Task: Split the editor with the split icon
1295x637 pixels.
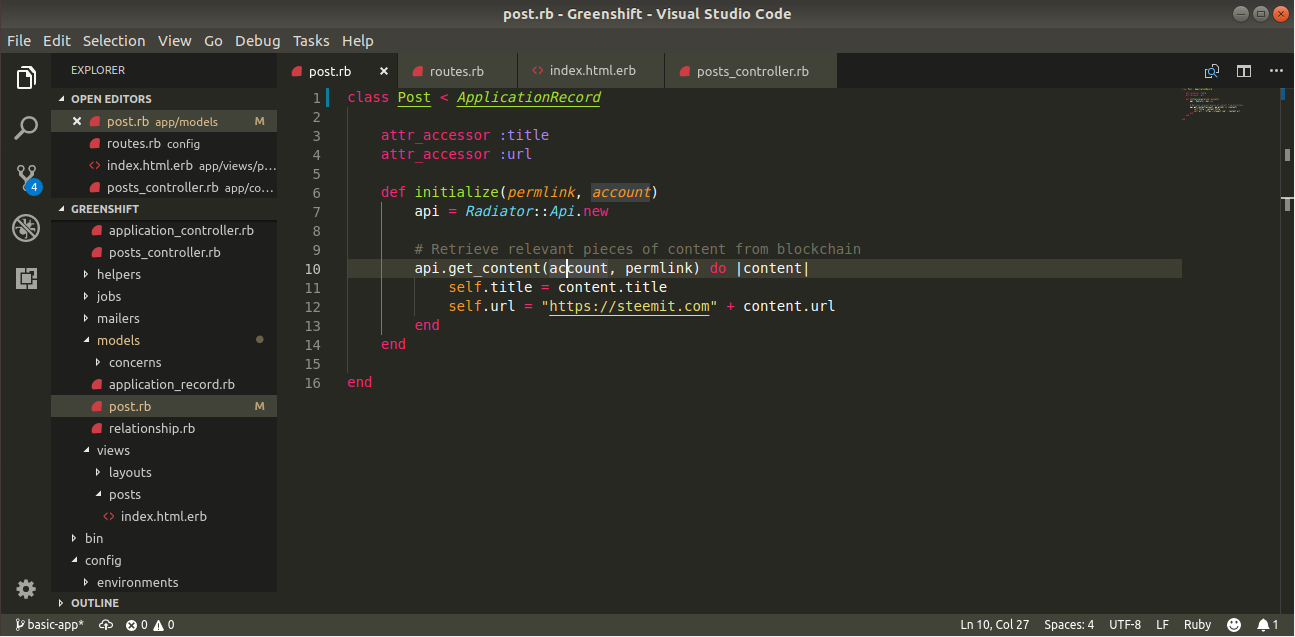Action: [x=1244, y=71]
